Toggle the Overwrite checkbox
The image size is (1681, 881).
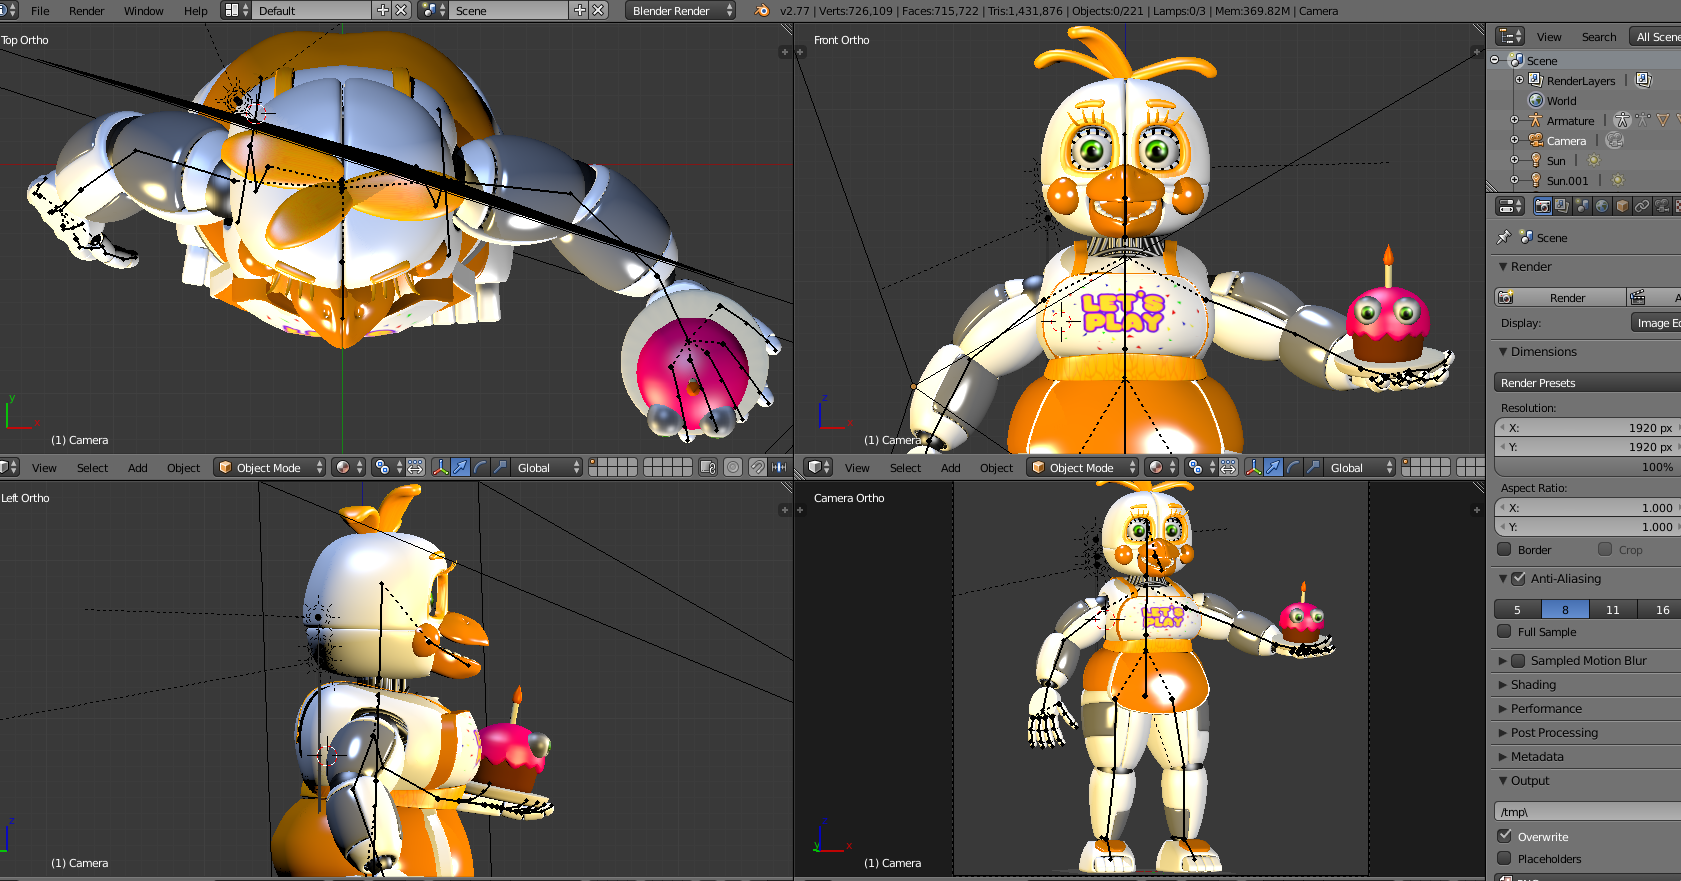[x=1504, y=836]
